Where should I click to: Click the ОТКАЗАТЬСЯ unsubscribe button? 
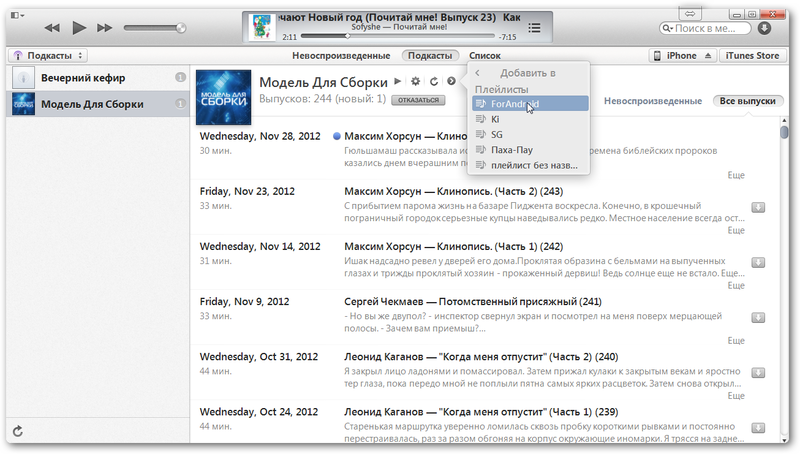(418, 100)
